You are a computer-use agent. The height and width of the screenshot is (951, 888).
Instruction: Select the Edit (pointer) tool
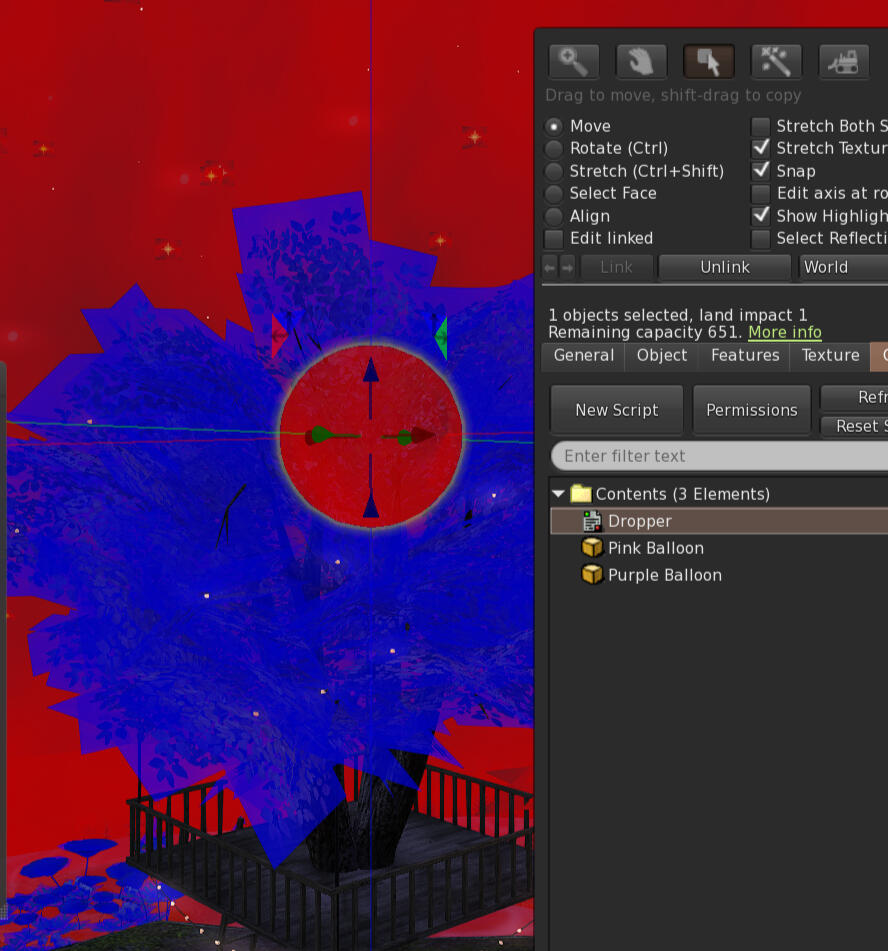[709, 62]
